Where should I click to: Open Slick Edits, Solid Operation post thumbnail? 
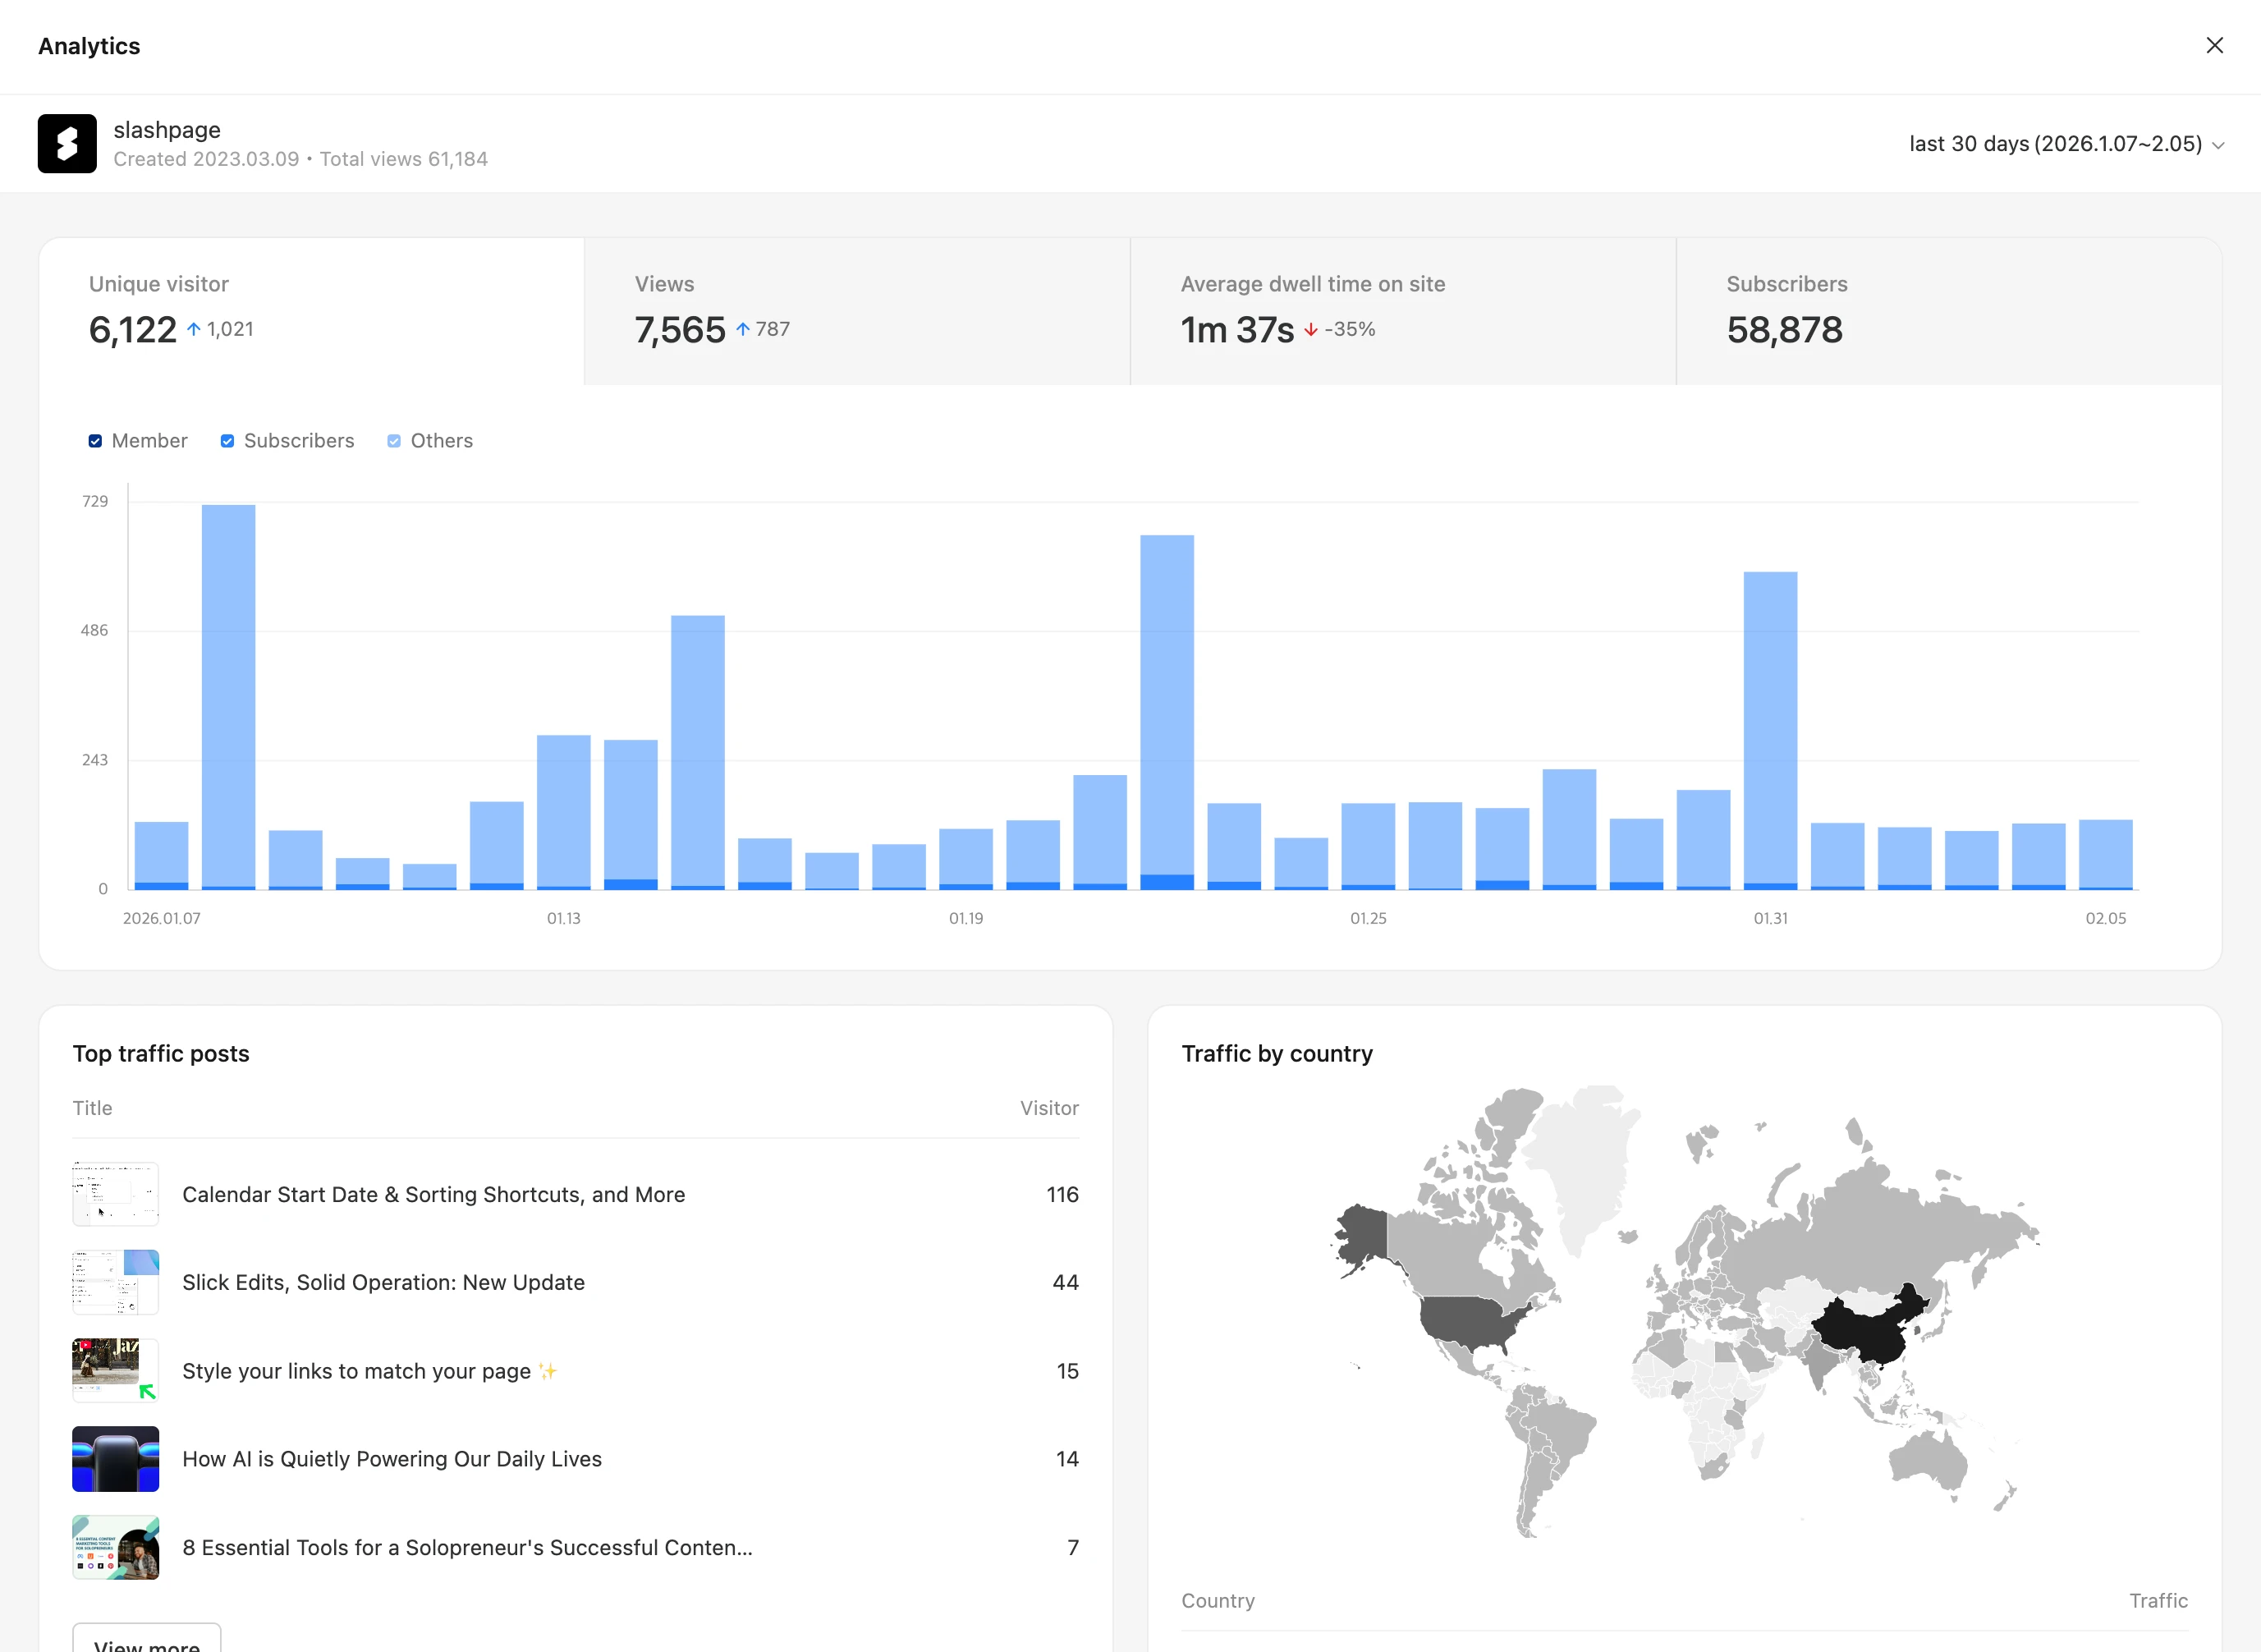tap(116, 1282)
